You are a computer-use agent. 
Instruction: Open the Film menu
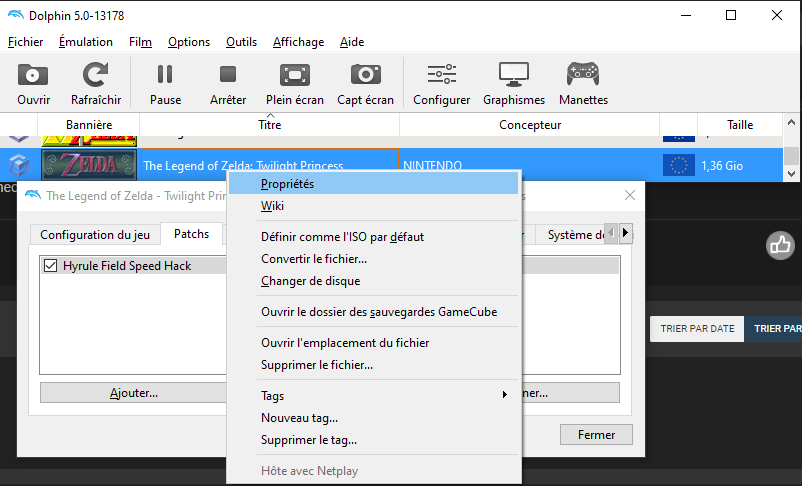point(140,42)
